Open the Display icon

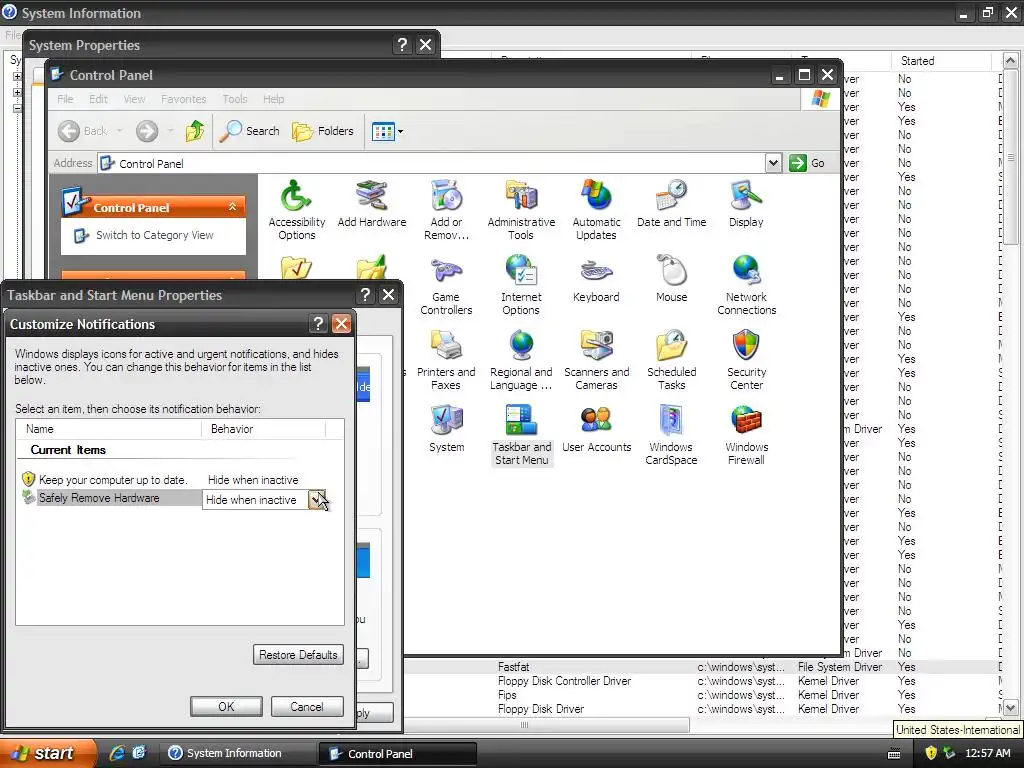746,204
